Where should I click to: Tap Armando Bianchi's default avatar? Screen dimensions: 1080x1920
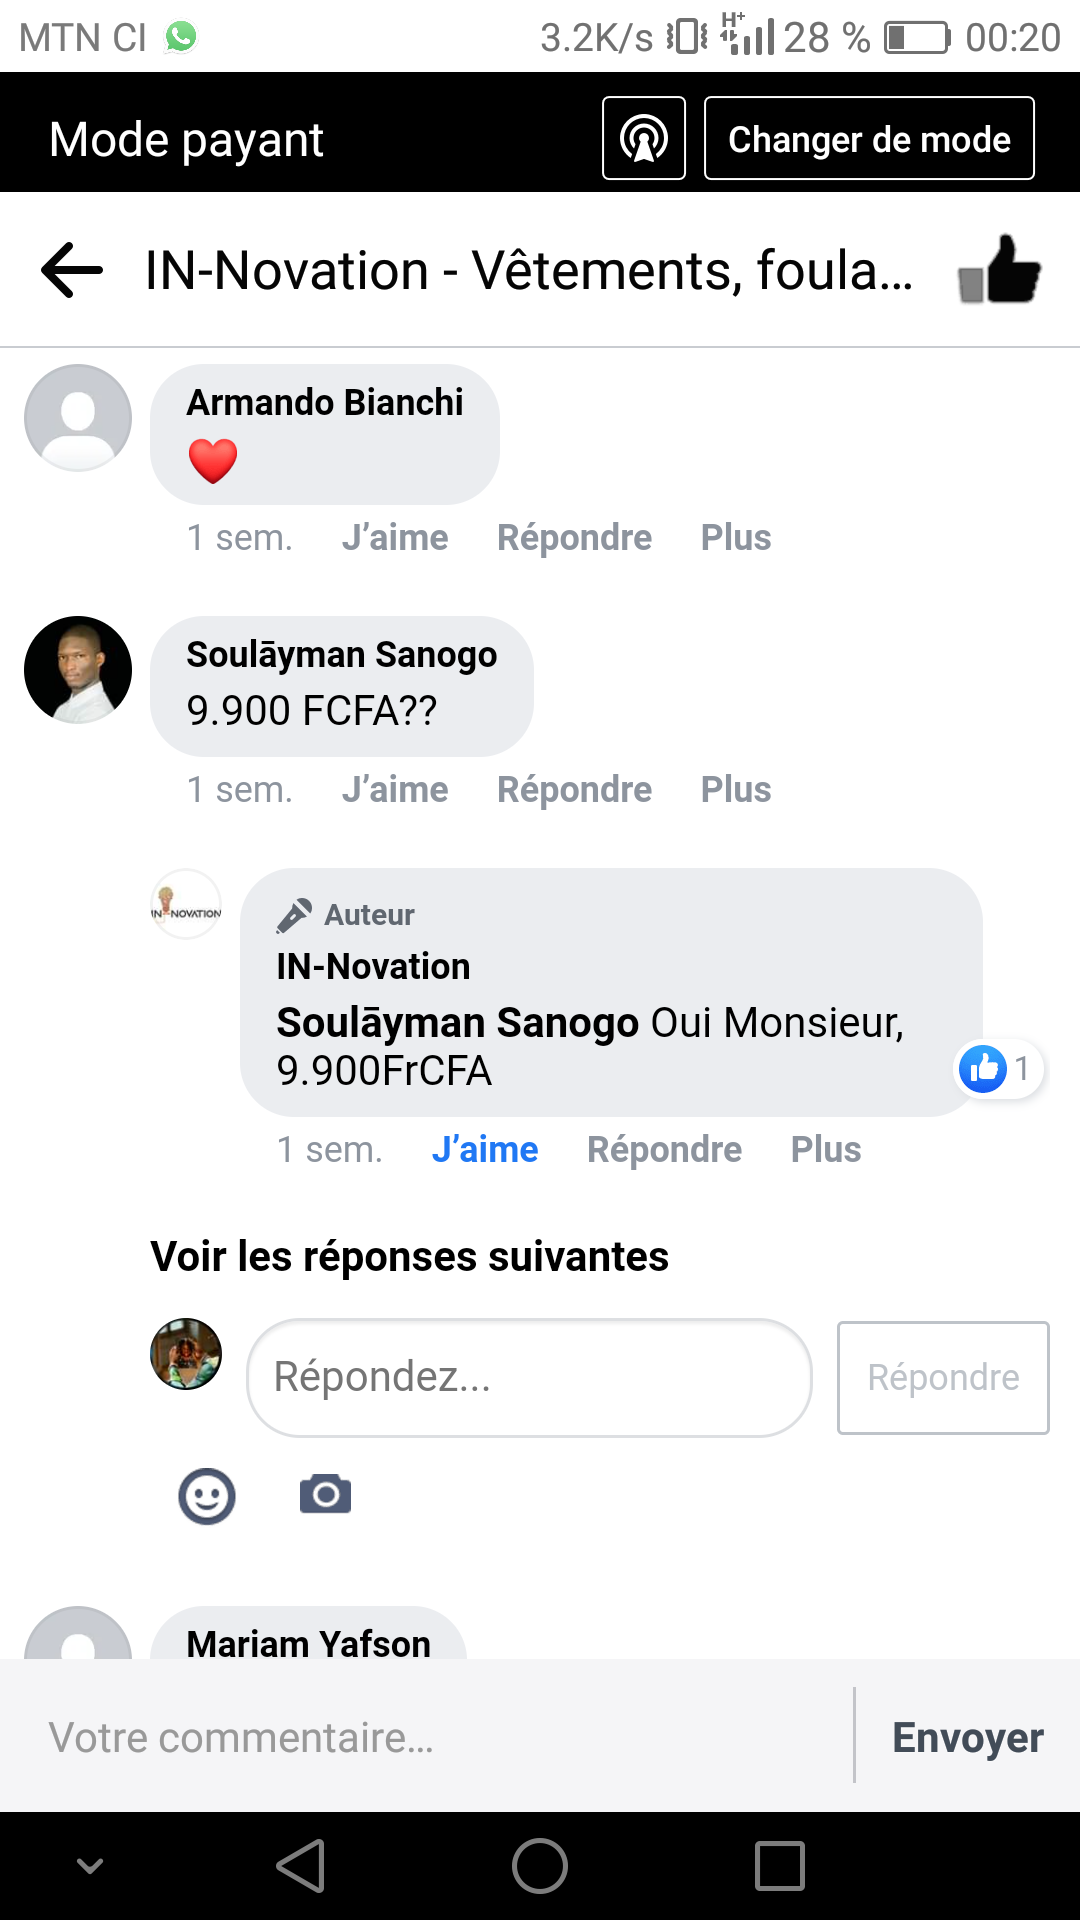78,418
